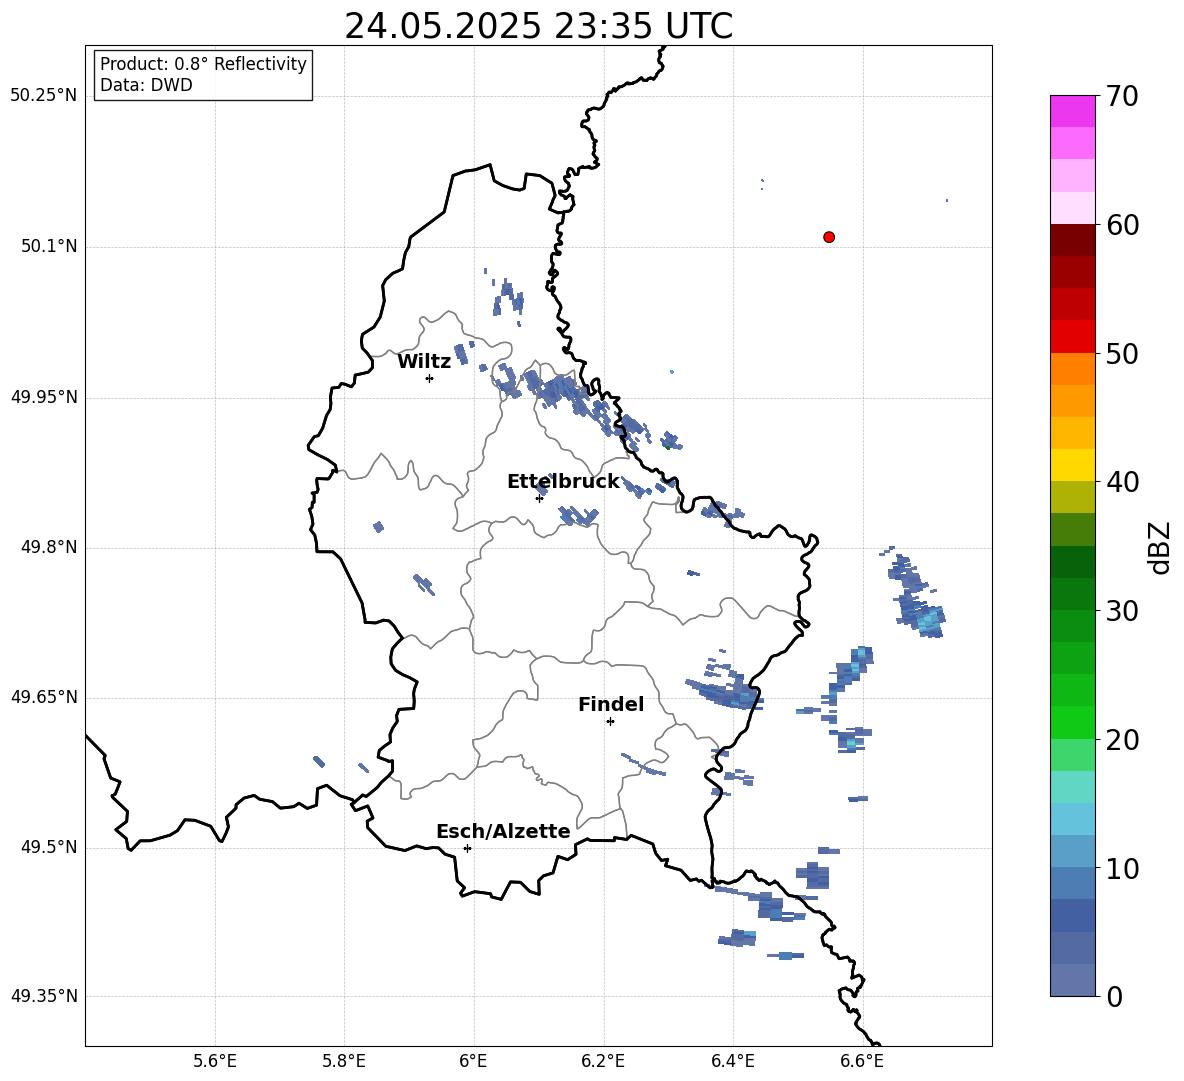
Task: Pick the bright green swatch just above 20 dBZ
Action: [x=1072, y=722]
